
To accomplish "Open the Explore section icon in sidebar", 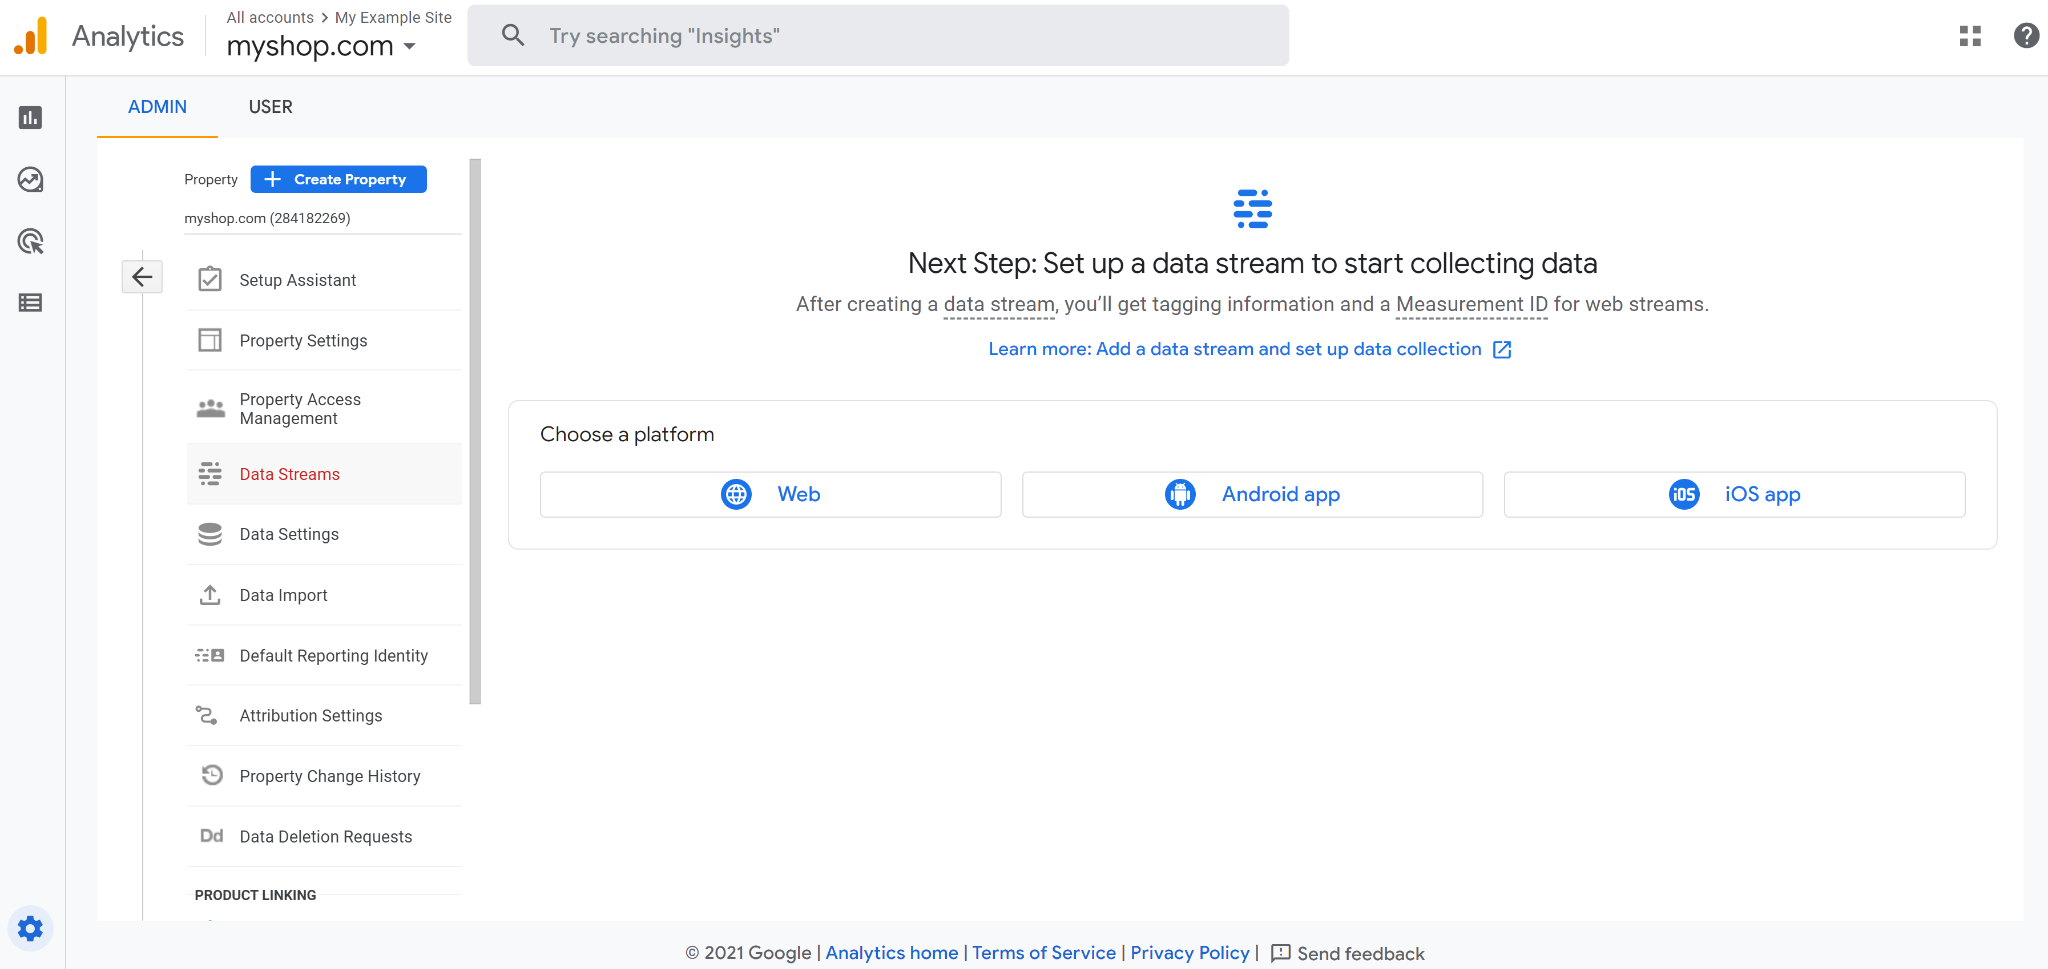I will (30, 180).
